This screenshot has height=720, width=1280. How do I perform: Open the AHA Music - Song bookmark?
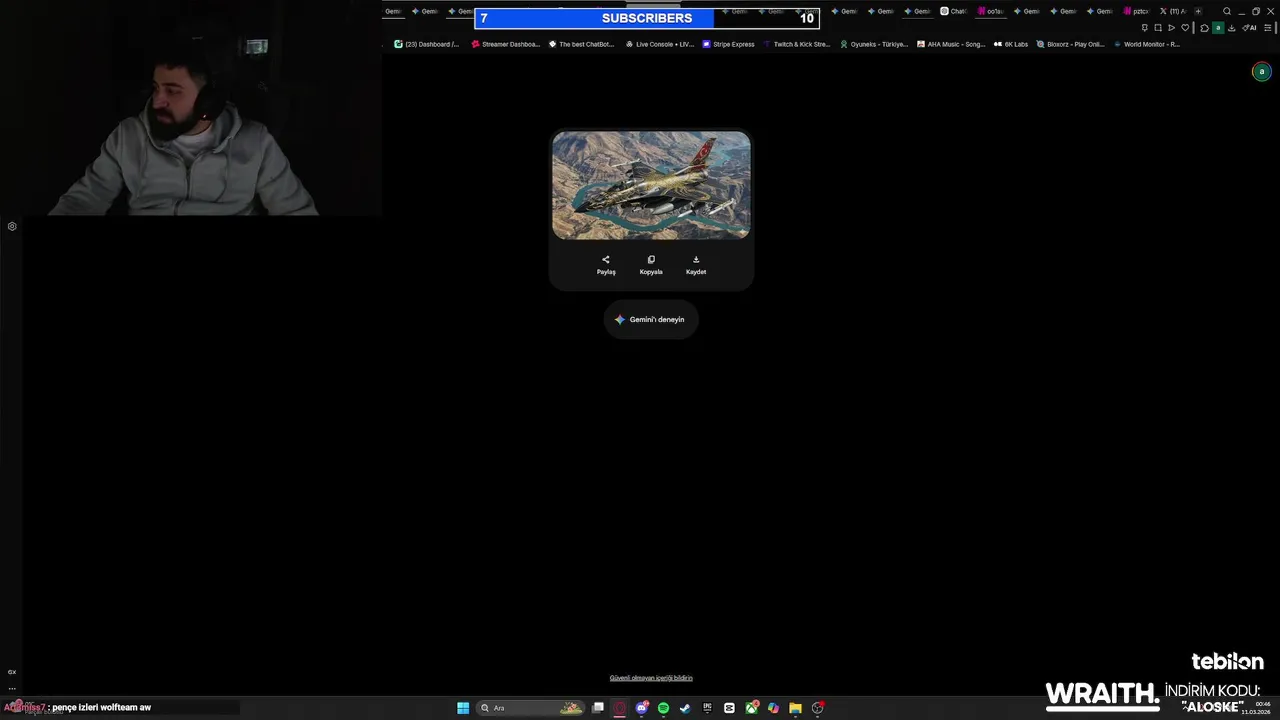click(951, 44)
